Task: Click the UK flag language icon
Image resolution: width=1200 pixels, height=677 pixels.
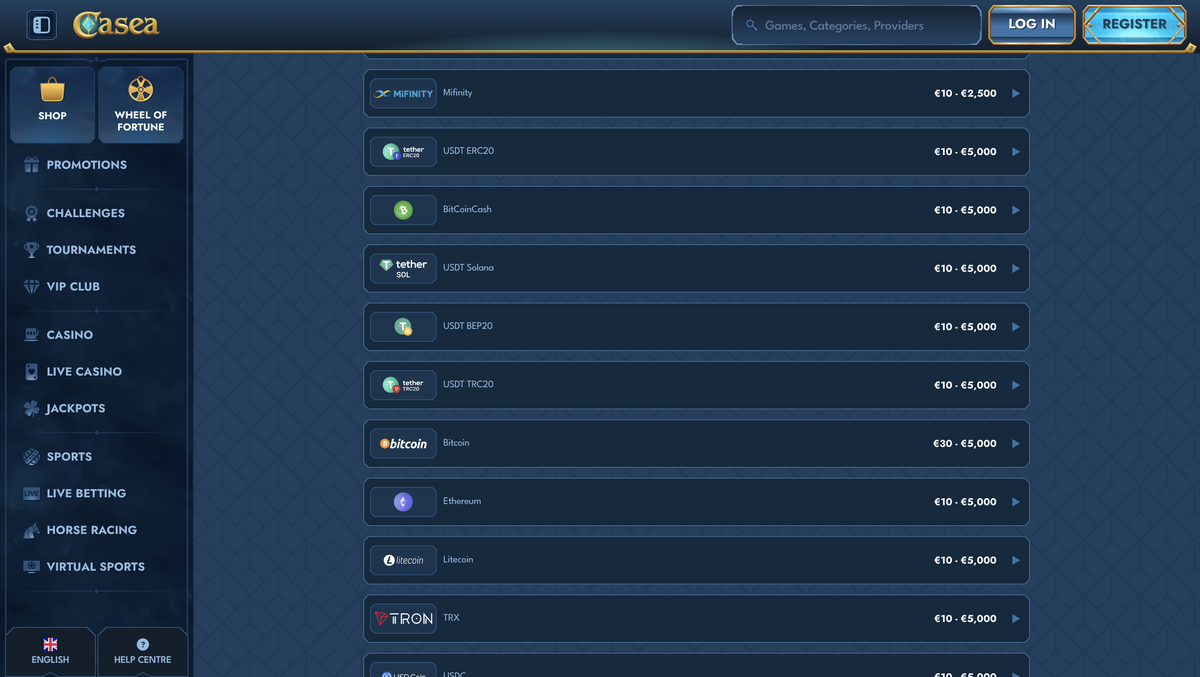Action: click(x=50, y=645)
